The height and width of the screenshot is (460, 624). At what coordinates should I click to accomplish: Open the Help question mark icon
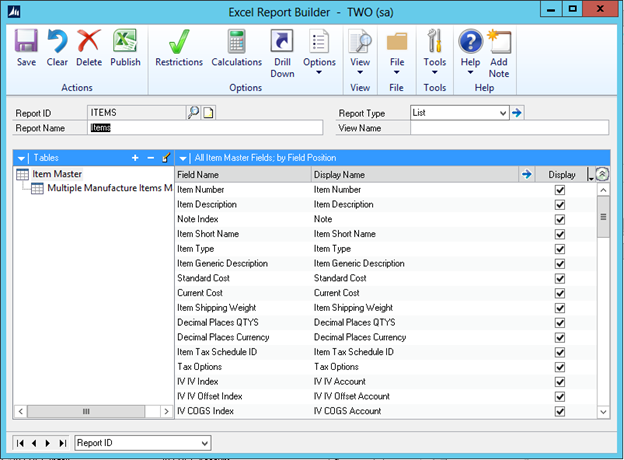470,41
